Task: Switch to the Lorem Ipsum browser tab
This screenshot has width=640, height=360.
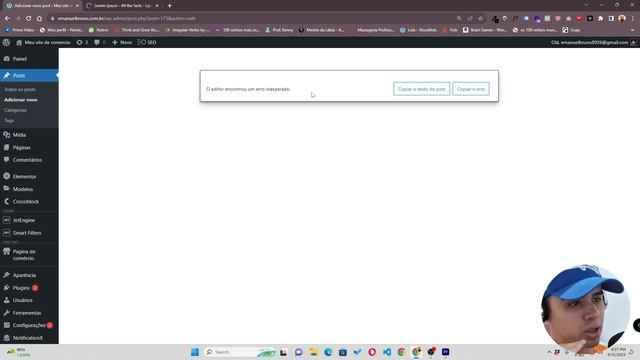Action: pyautogui.click(x=122, y=6)
